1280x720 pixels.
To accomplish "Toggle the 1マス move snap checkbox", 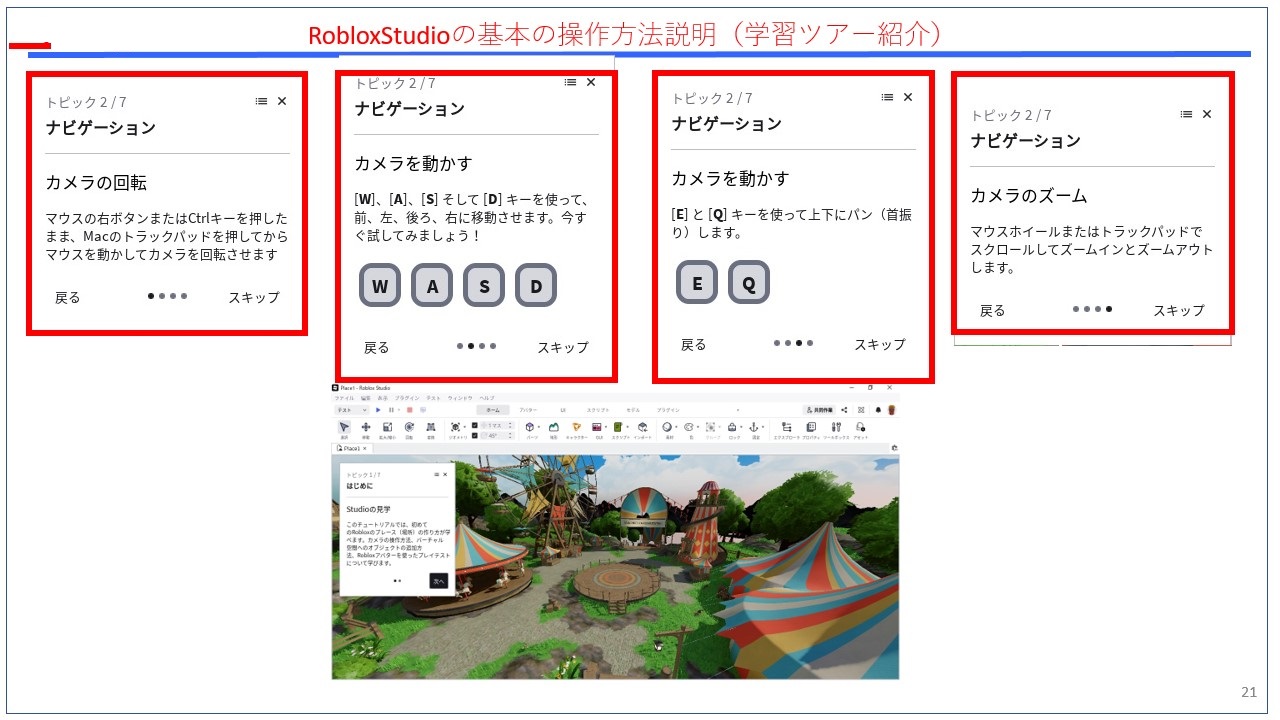I will coord(475,425).
